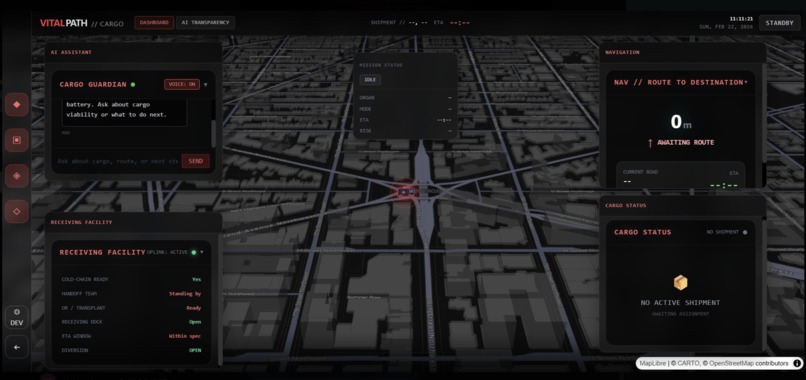Focus the Ask about cargo input field
The height and width of the screenshot is (380, 806).
(118, 161)
